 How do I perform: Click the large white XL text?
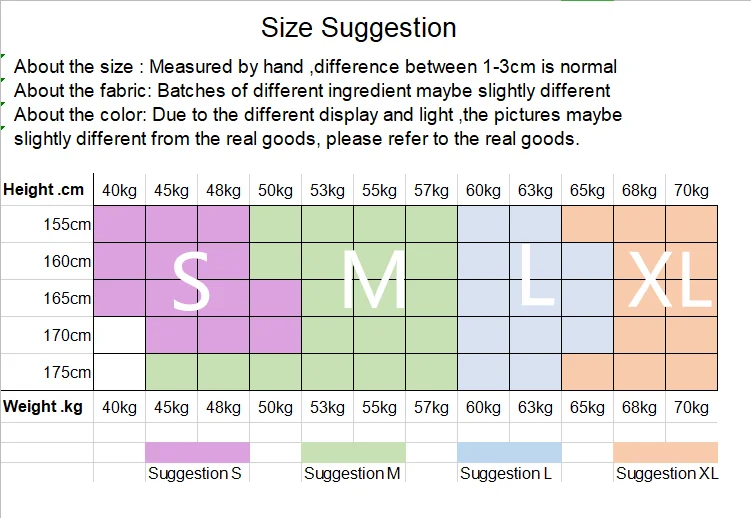tap(670, 281)
